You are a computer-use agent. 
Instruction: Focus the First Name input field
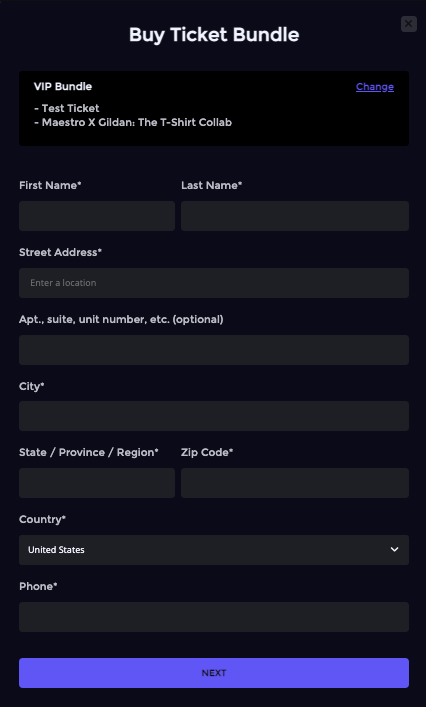[x=97, y=216]
